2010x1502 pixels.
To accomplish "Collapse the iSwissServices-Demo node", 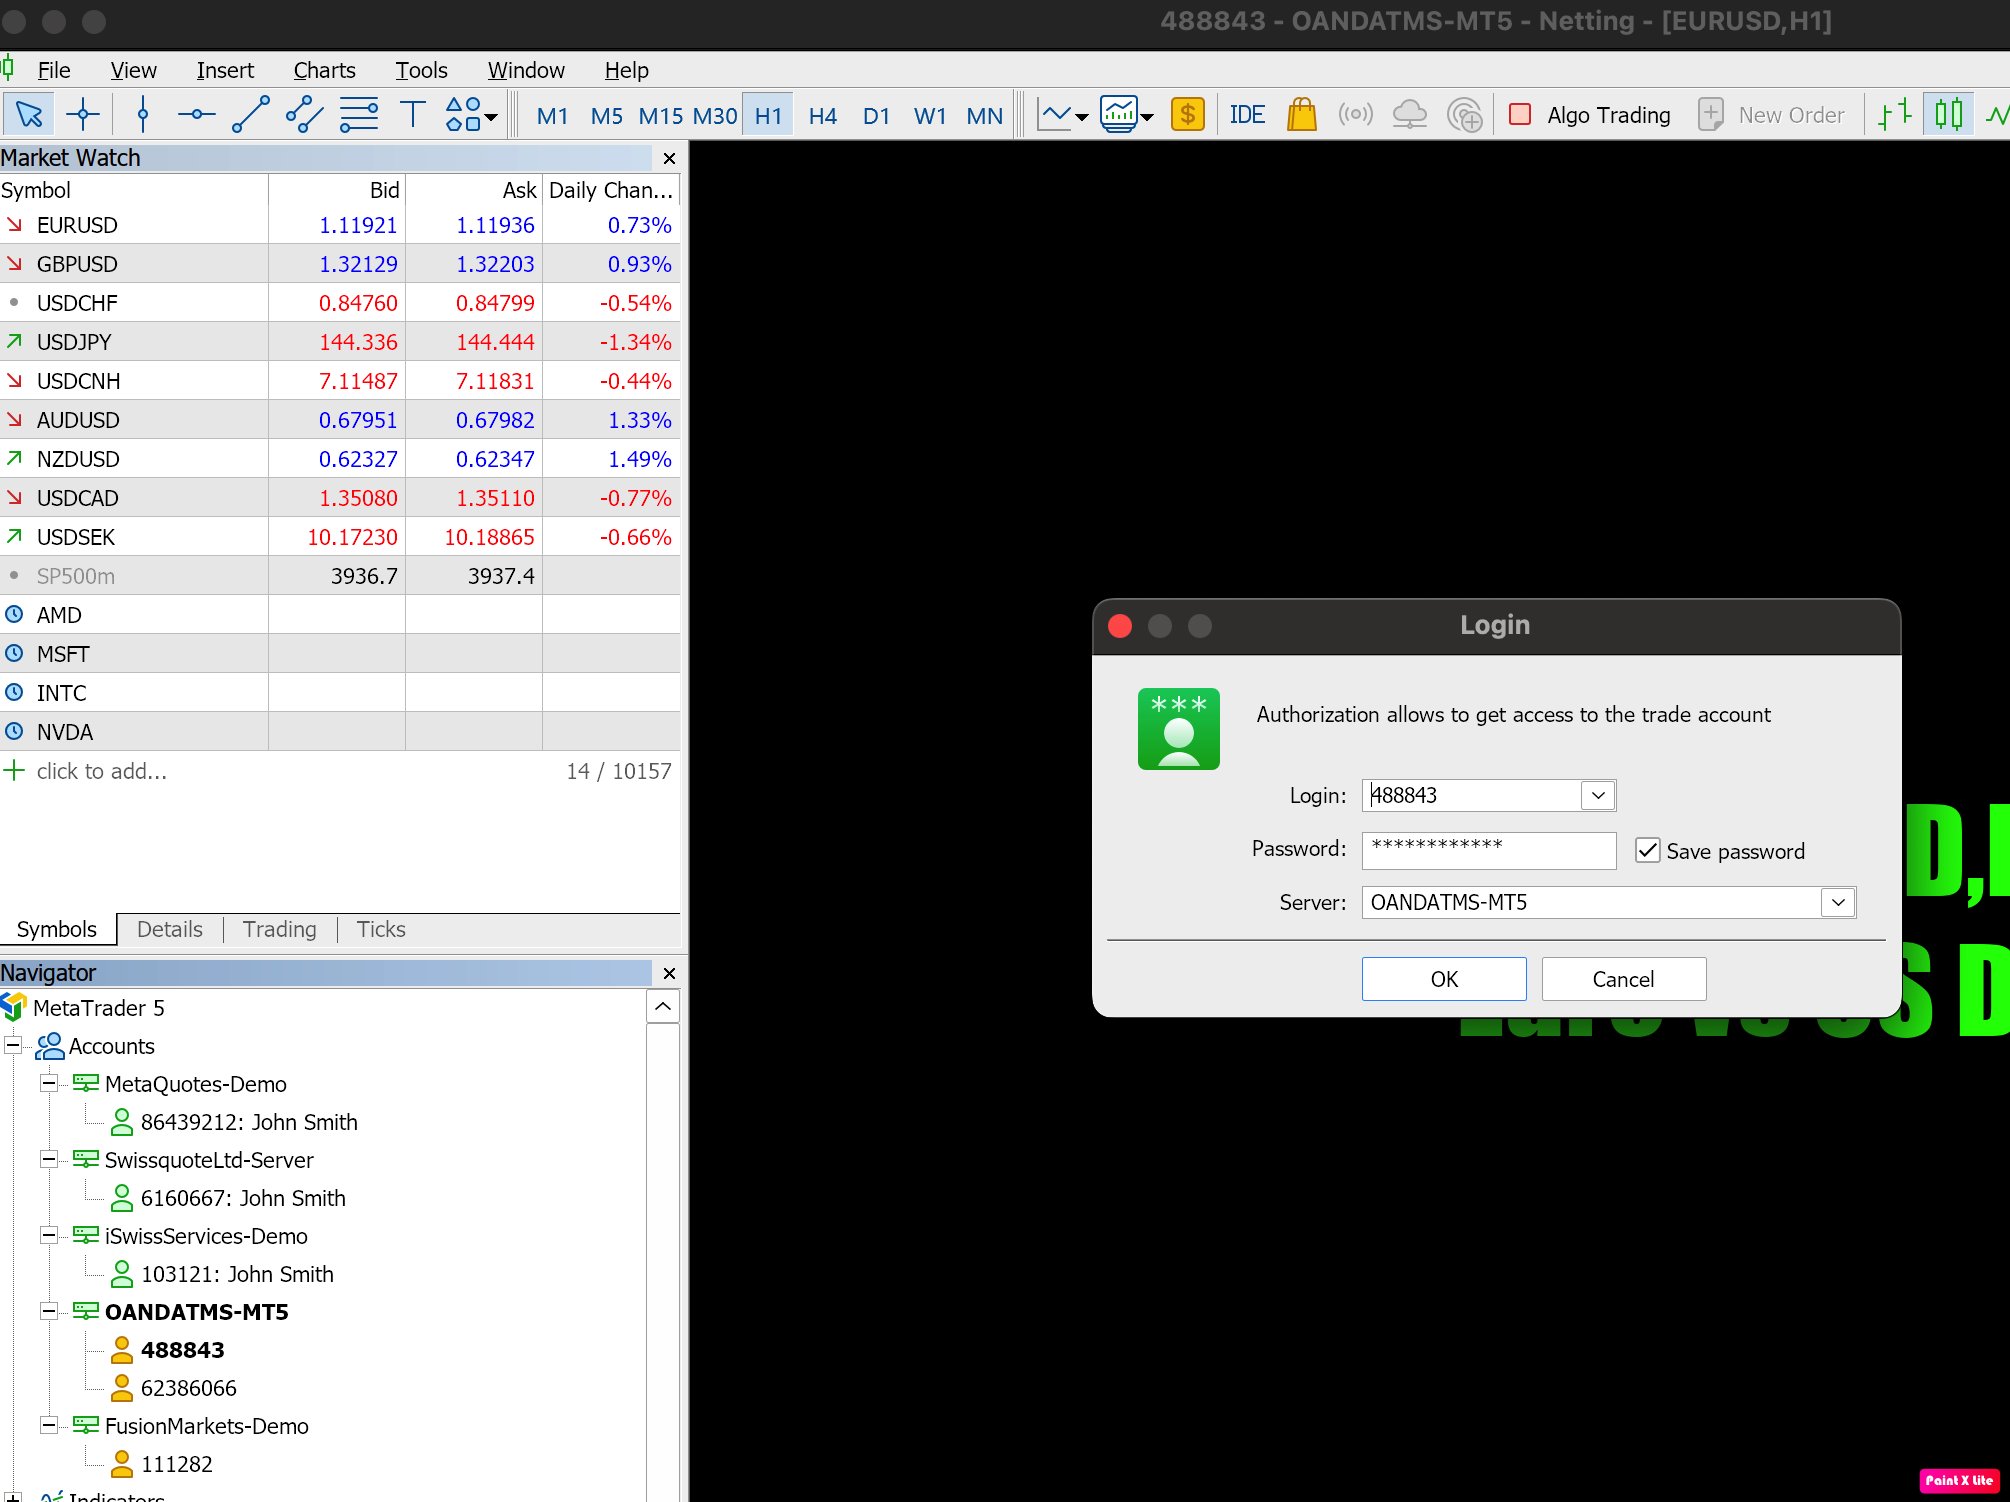I will 49,1236.
